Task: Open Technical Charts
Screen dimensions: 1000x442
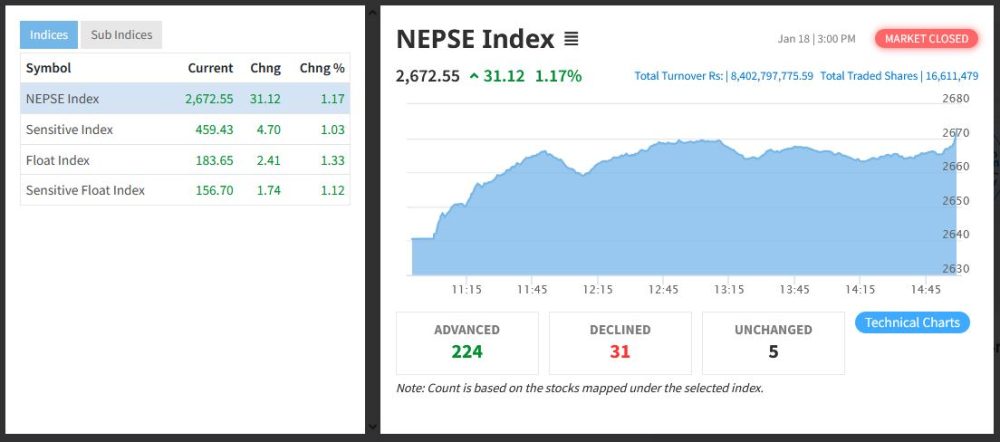Action: [x=911, y=322]
